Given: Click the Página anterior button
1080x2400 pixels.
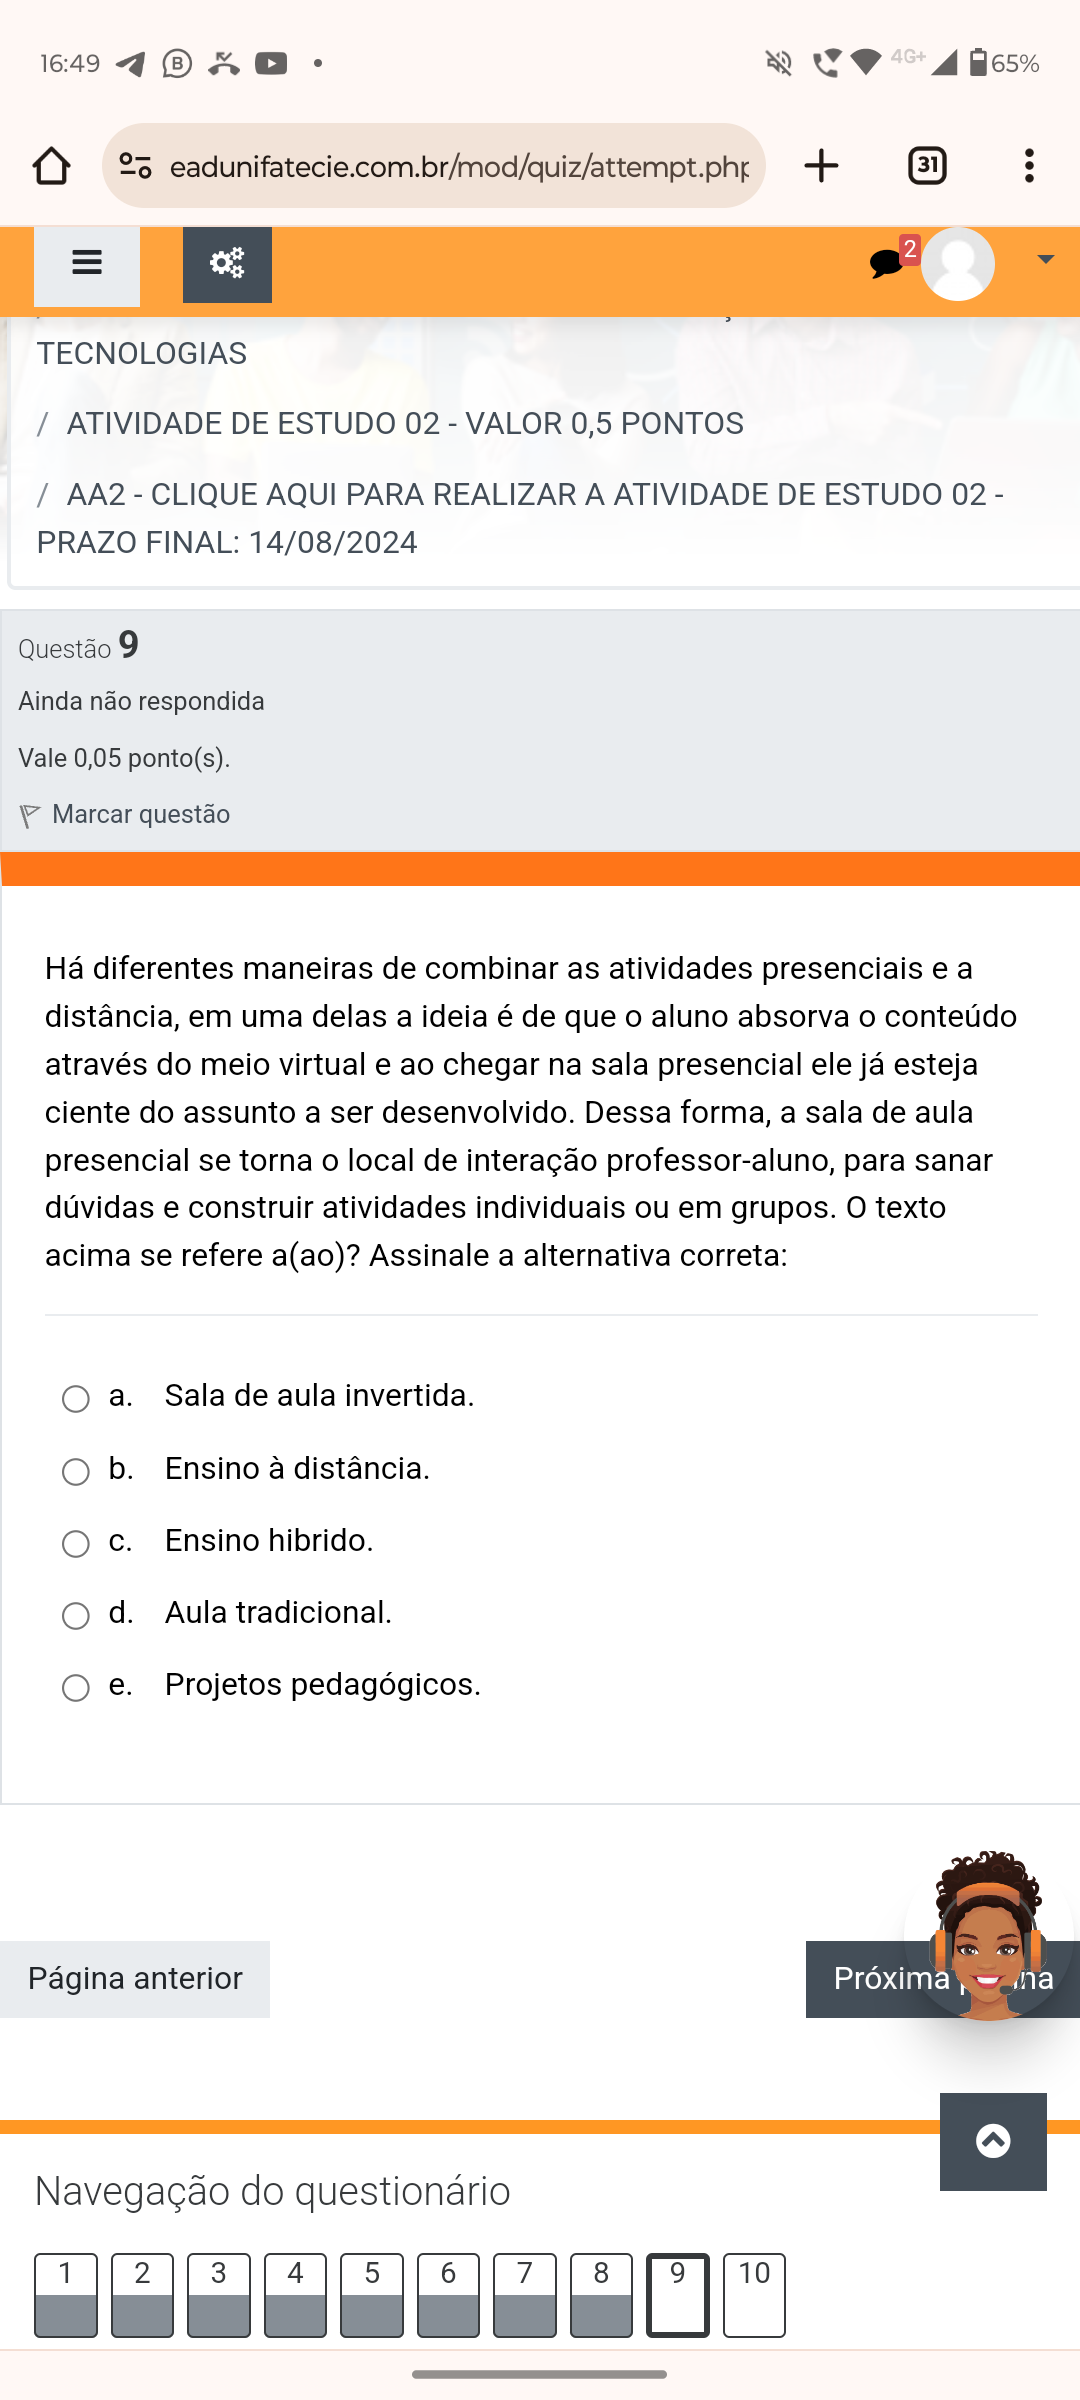Looking at the screenshot, I should click(x=135, y=1979).
